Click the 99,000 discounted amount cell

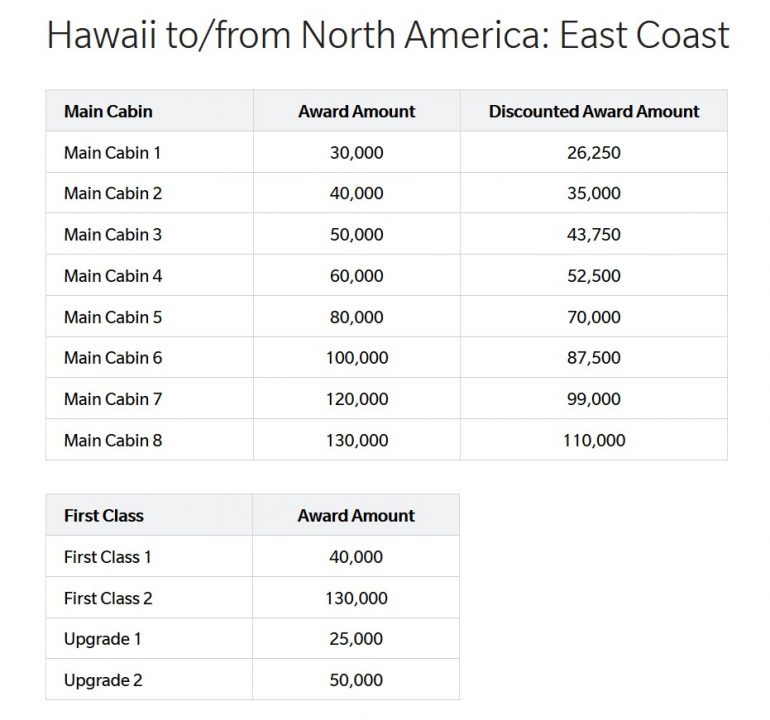[x=593, y=399]
